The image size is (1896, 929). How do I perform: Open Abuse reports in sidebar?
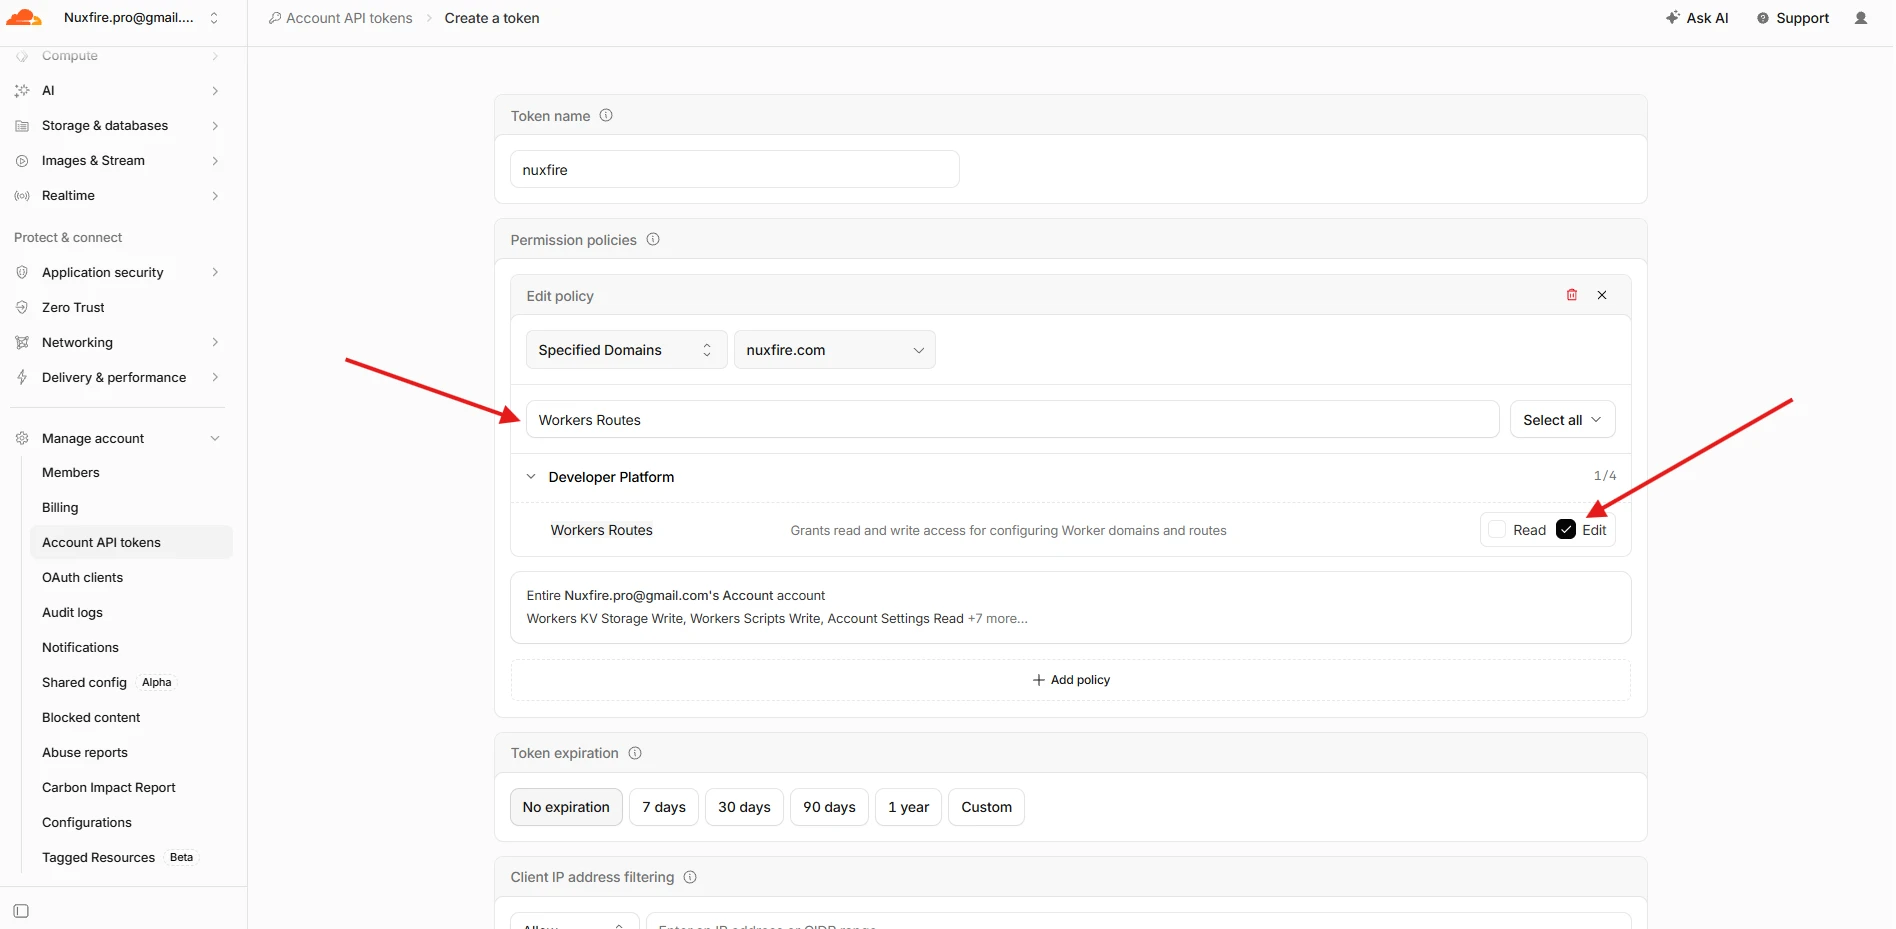click(85, 752)
